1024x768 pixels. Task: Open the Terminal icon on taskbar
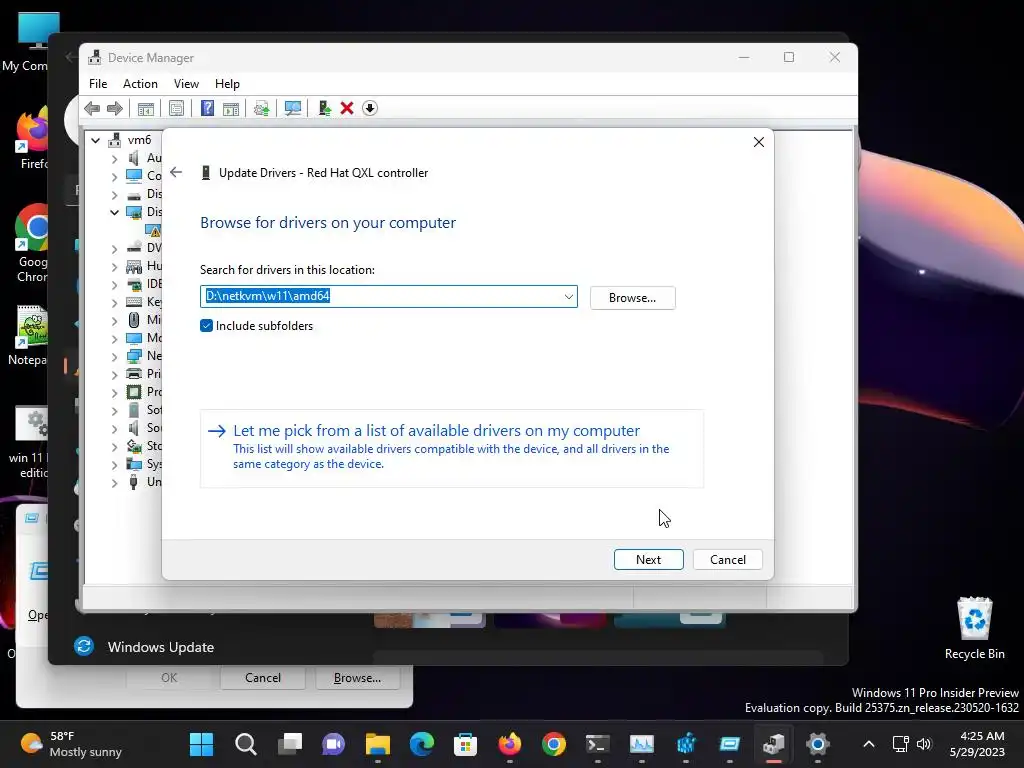(598, 744)
